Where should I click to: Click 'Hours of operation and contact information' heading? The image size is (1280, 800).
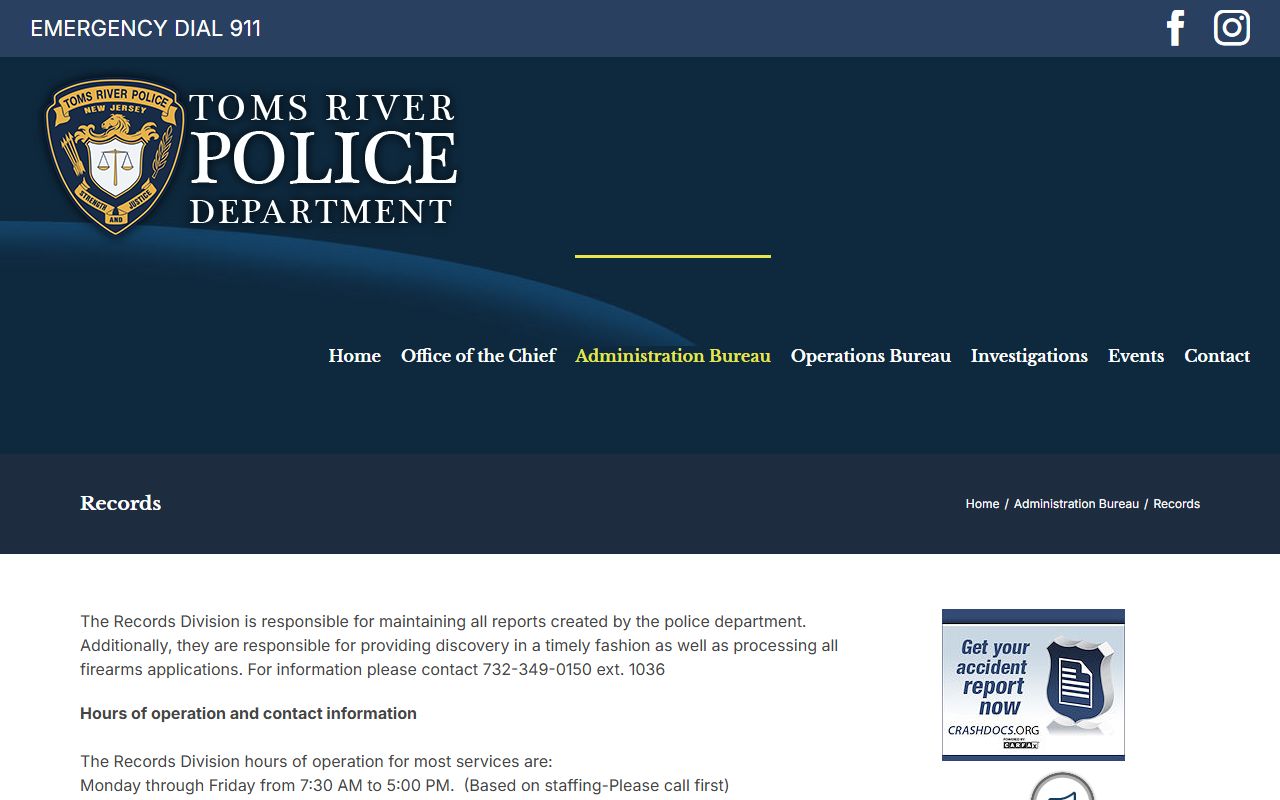[x=248, y=713]
